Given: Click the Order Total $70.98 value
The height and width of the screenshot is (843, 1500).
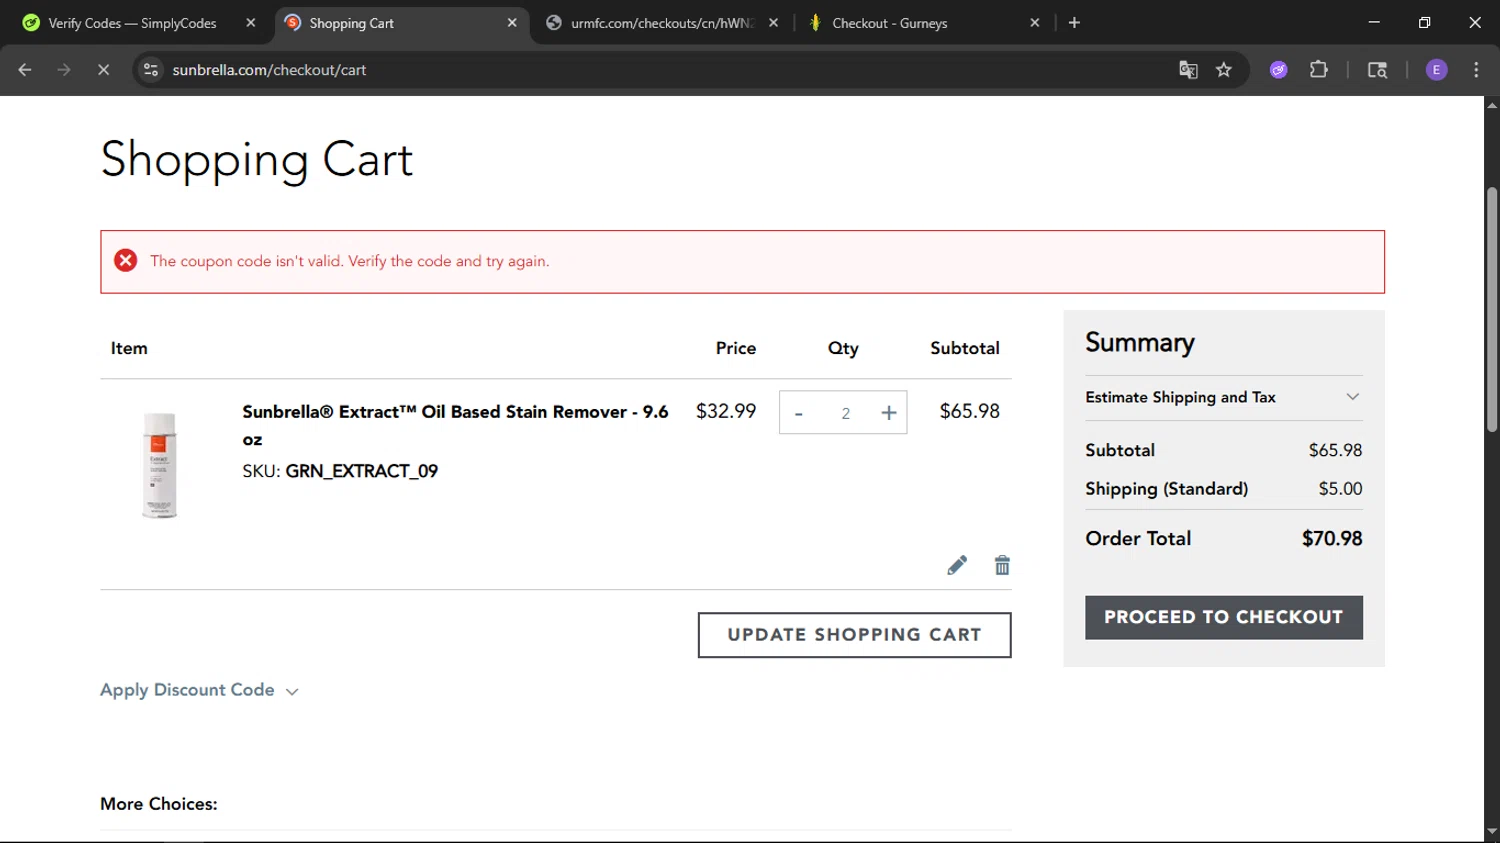Looking at the screenshot, I should [1332, 539].
